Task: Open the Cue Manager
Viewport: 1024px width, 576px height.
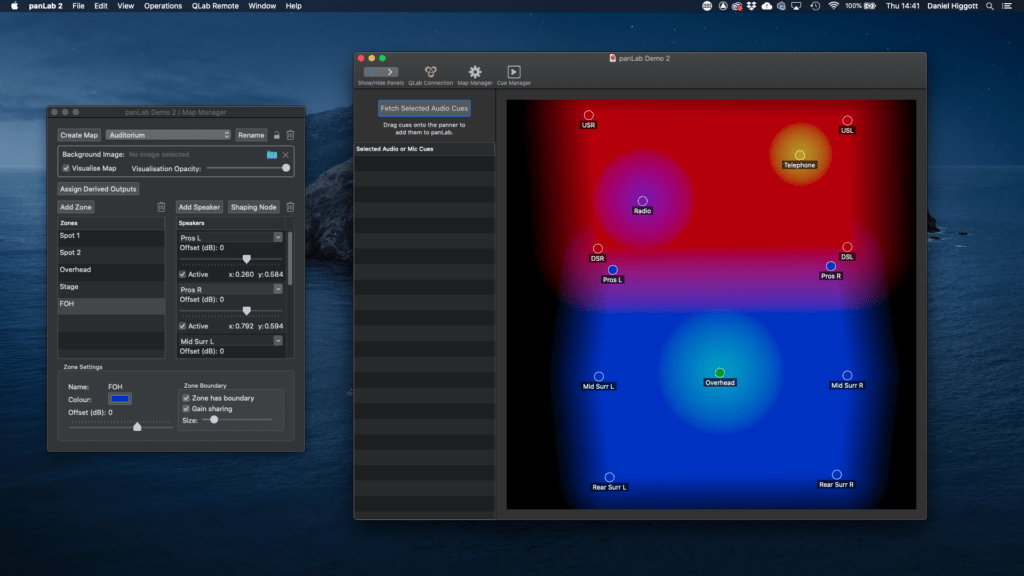Action: [513, 72]
